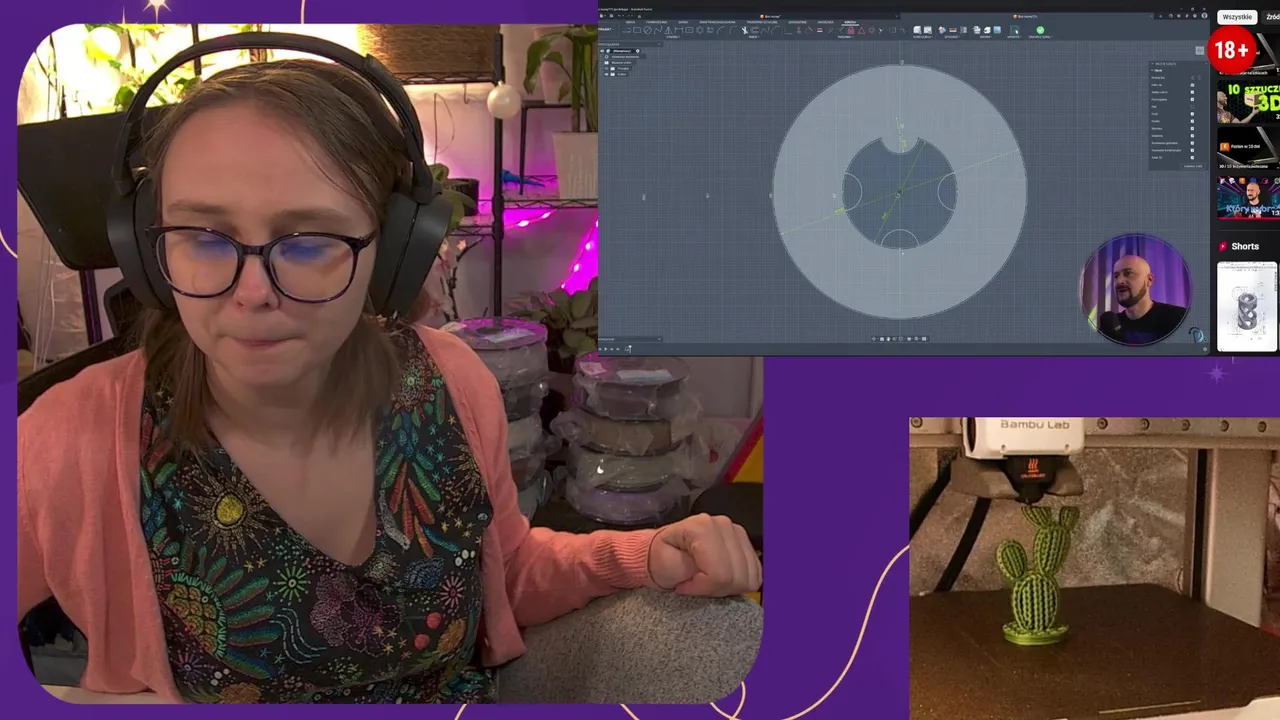The height and width of the screenshot is (720, 1280).
Task: Click the view cube in the Fusion canvas
Action: tap(1200, 50)
